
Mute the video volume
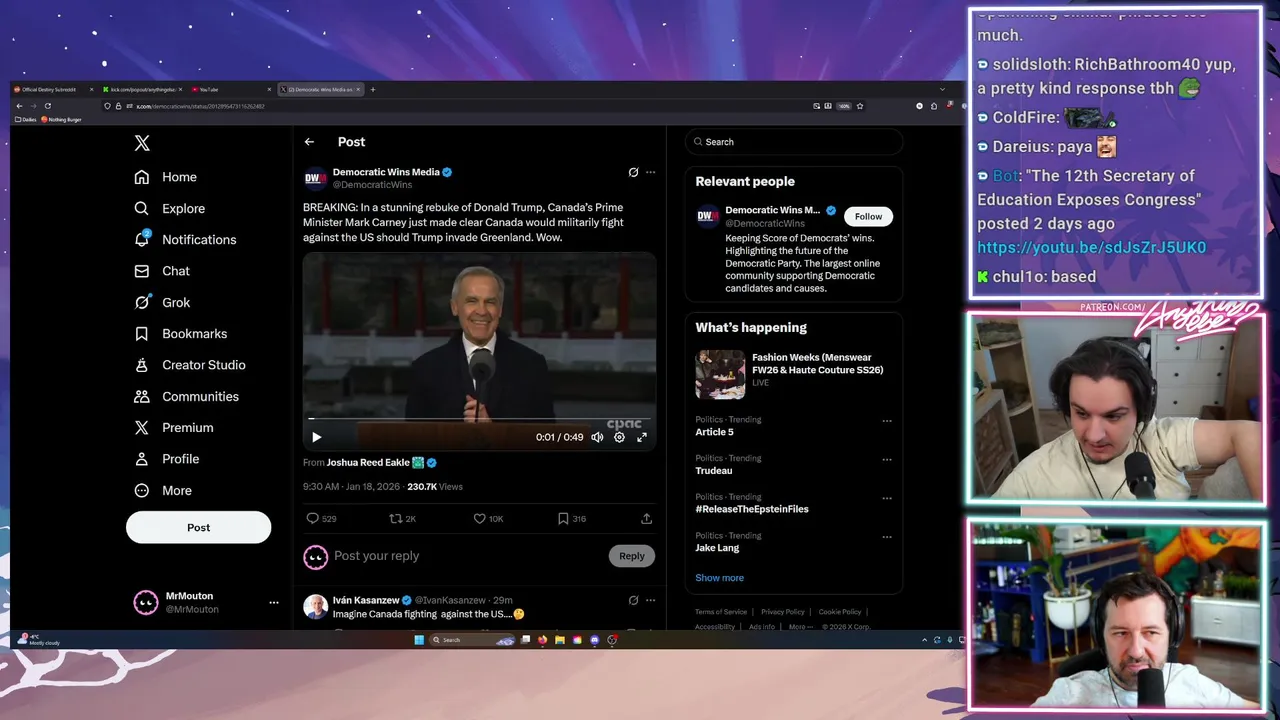(x=597, y=437)
